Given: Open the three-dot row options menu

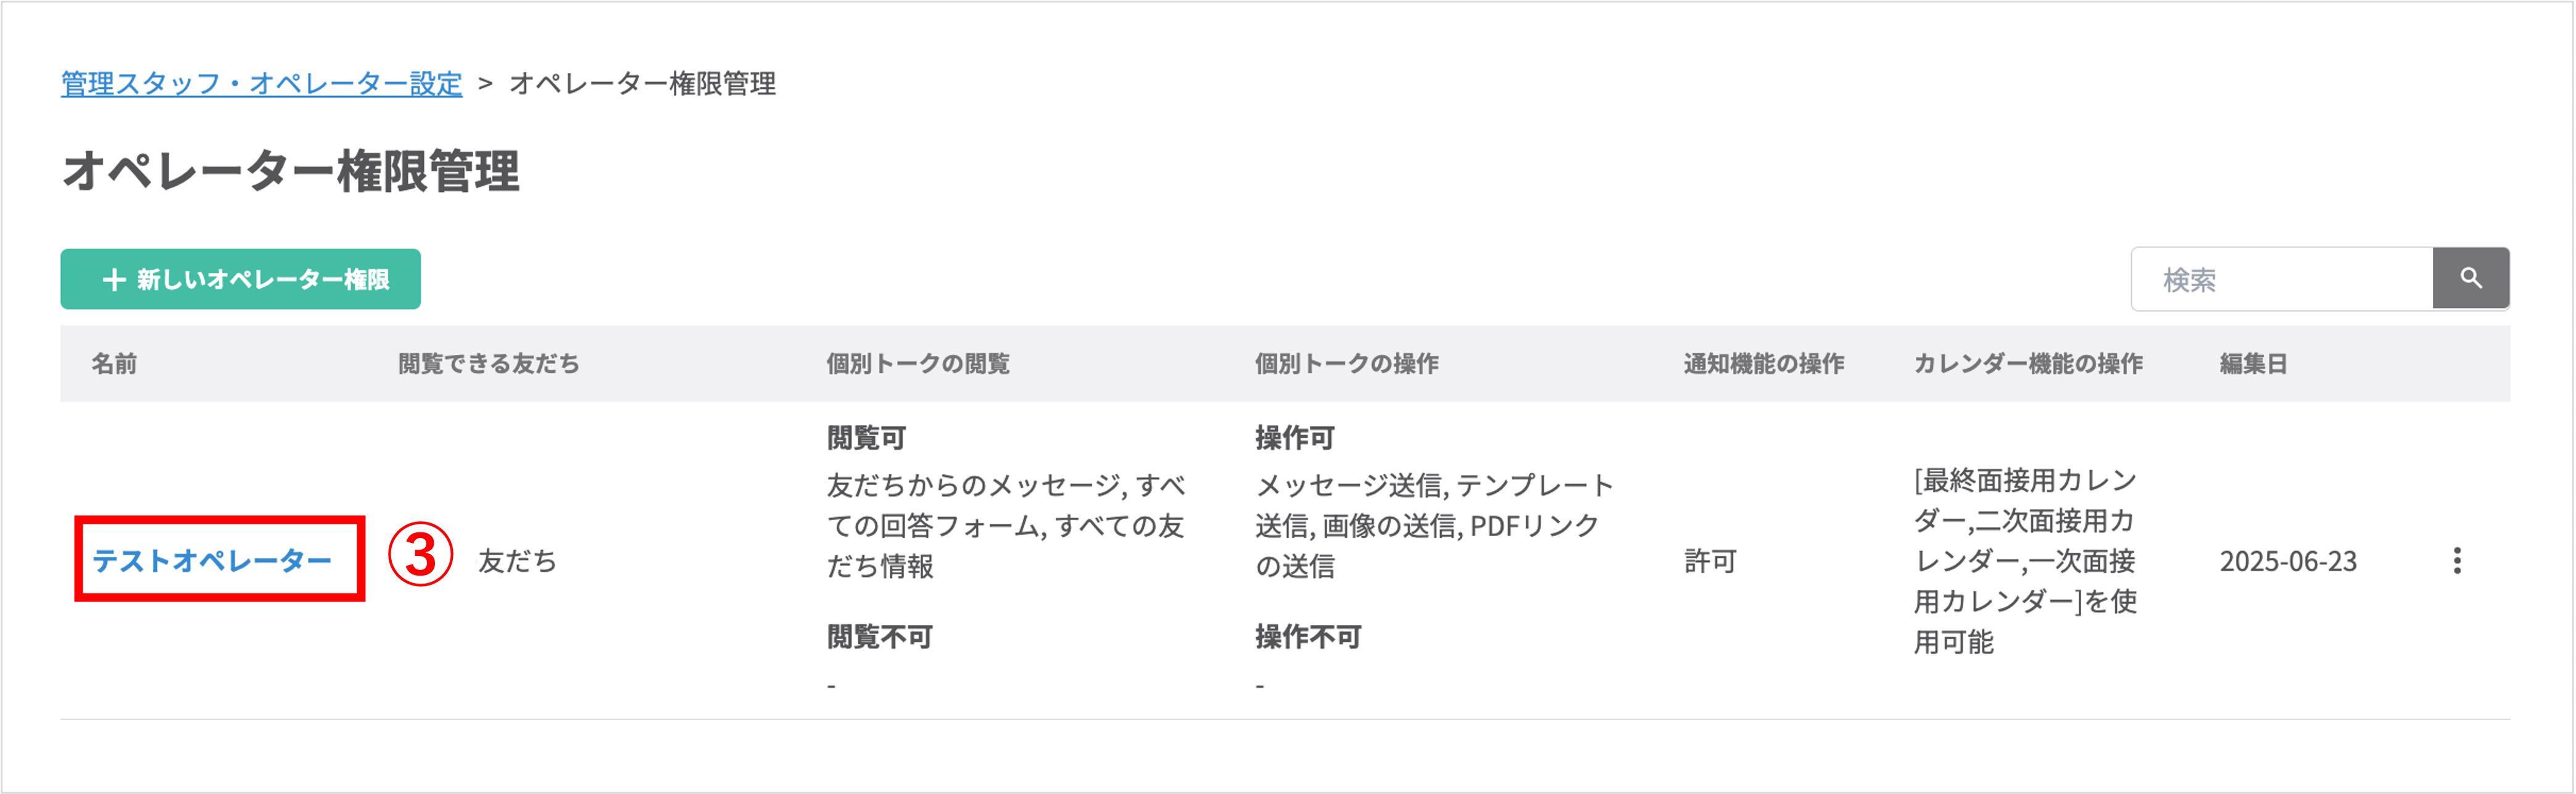Looking at the screenshot, I should tap(2457, 561).
